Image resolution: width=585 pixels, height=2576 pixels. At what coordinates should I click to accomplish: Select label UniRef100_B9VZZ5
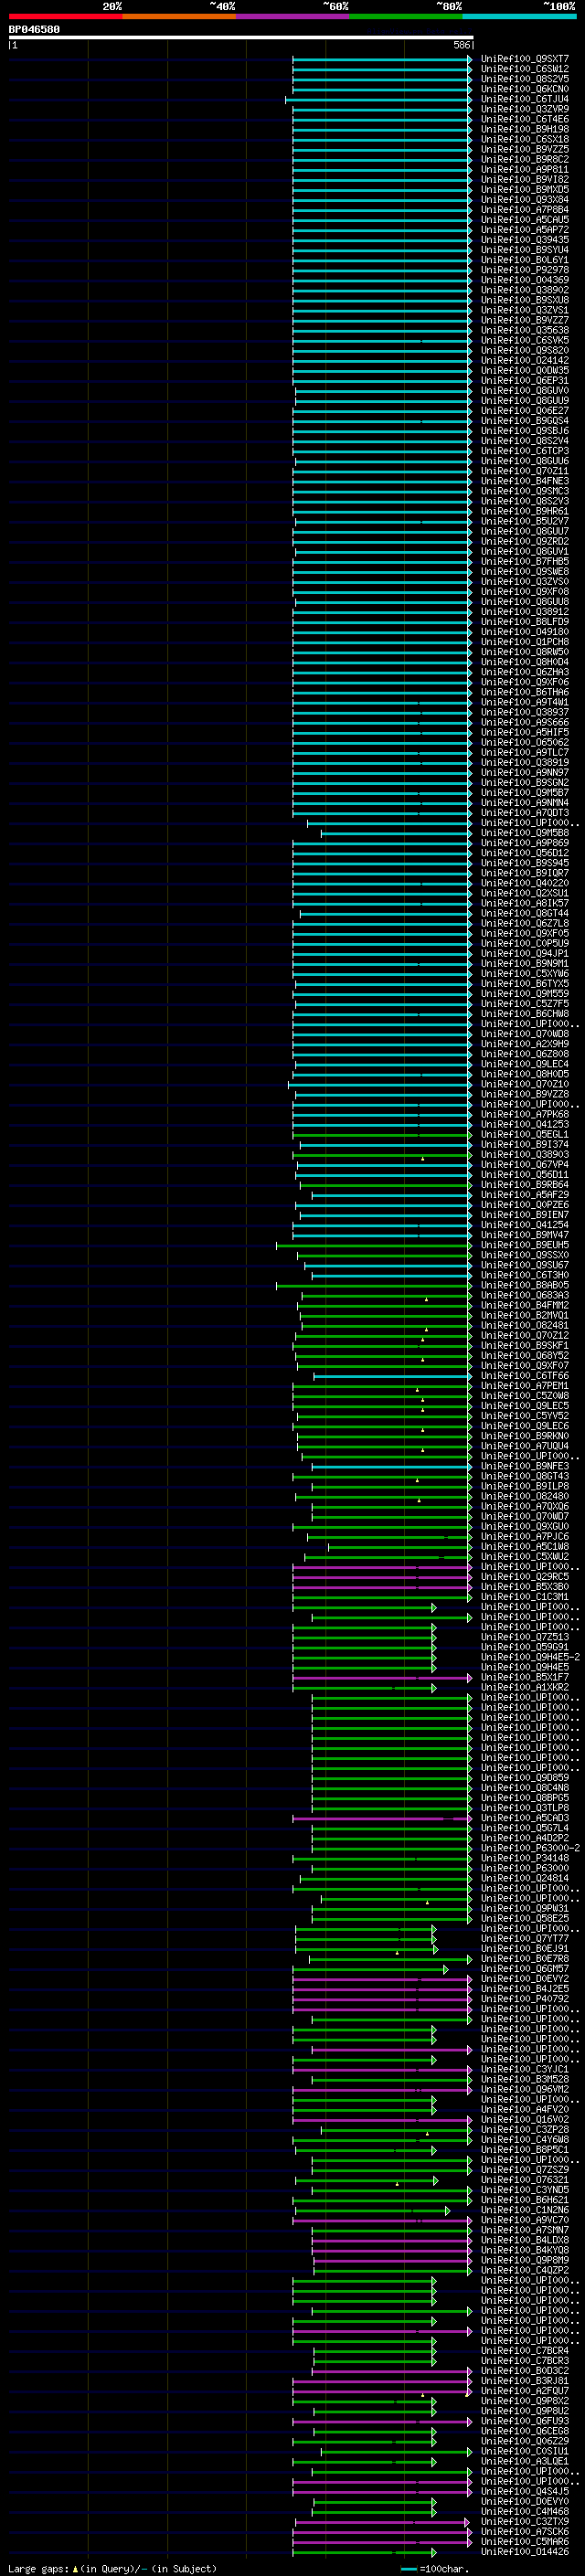click(525, 149)
